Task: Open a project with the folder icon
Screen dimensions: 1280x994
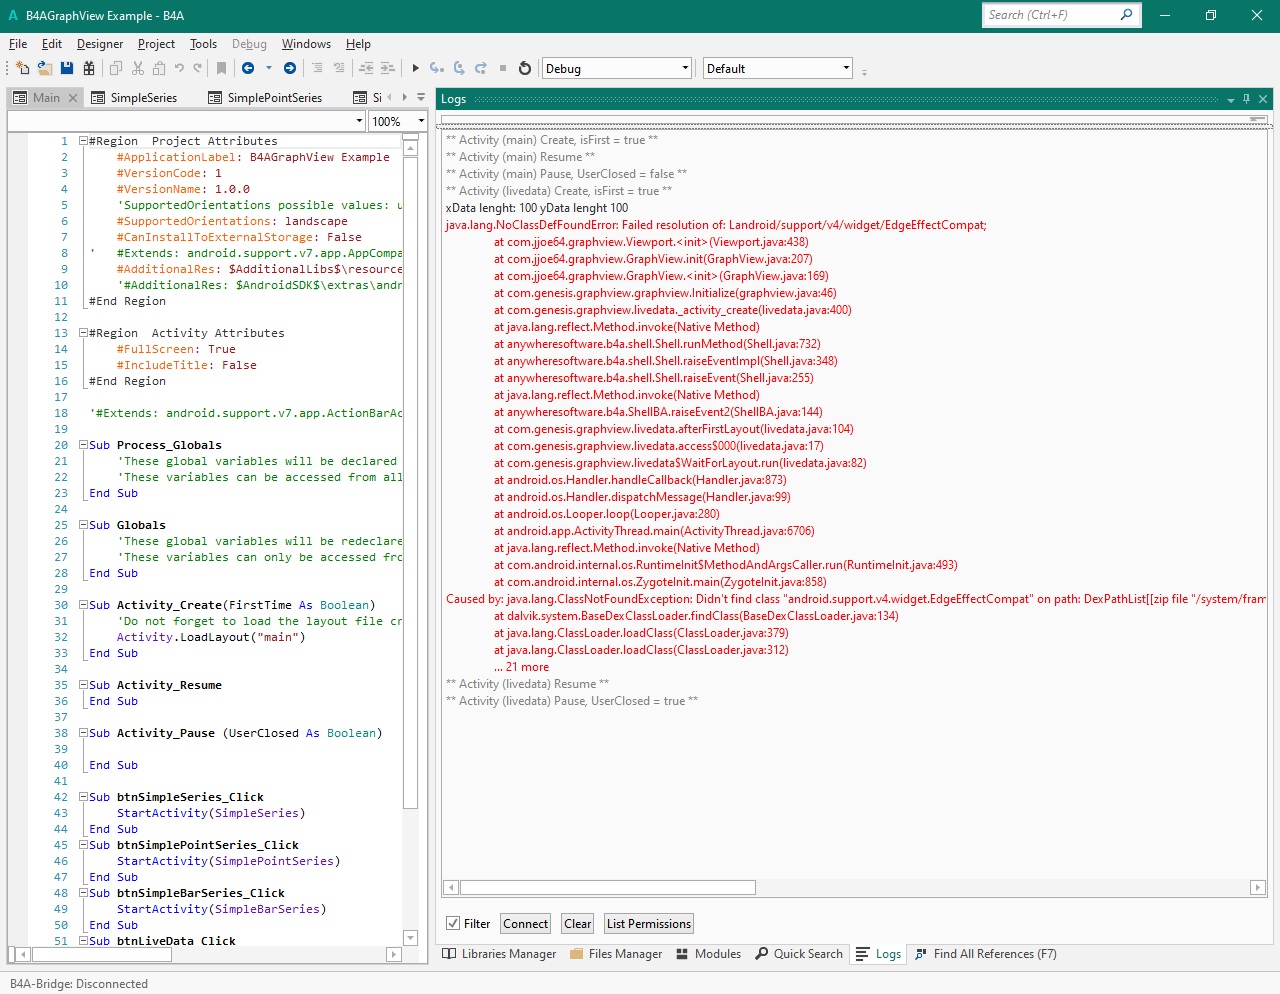Action: [45, 68]
